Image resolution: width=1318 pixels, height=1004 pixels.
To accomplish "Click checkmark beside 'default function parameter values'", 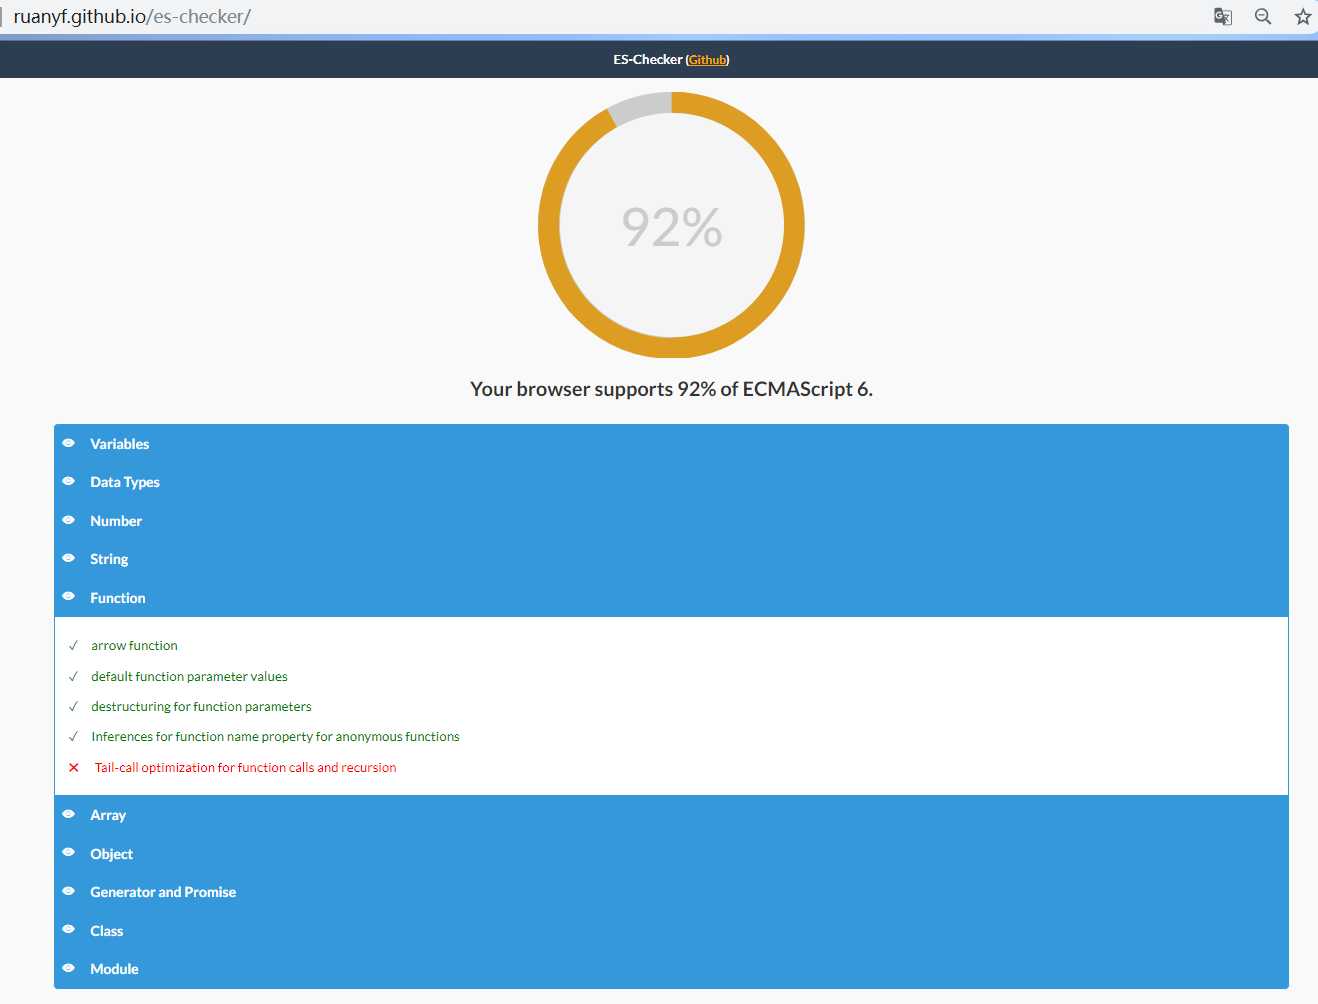I will [x=73, y=677].
